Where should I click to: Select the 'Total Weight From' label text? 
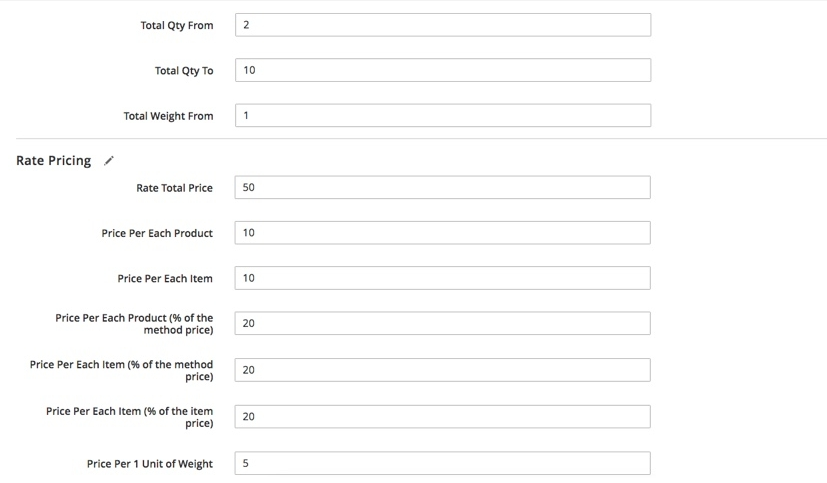point(168,116)
